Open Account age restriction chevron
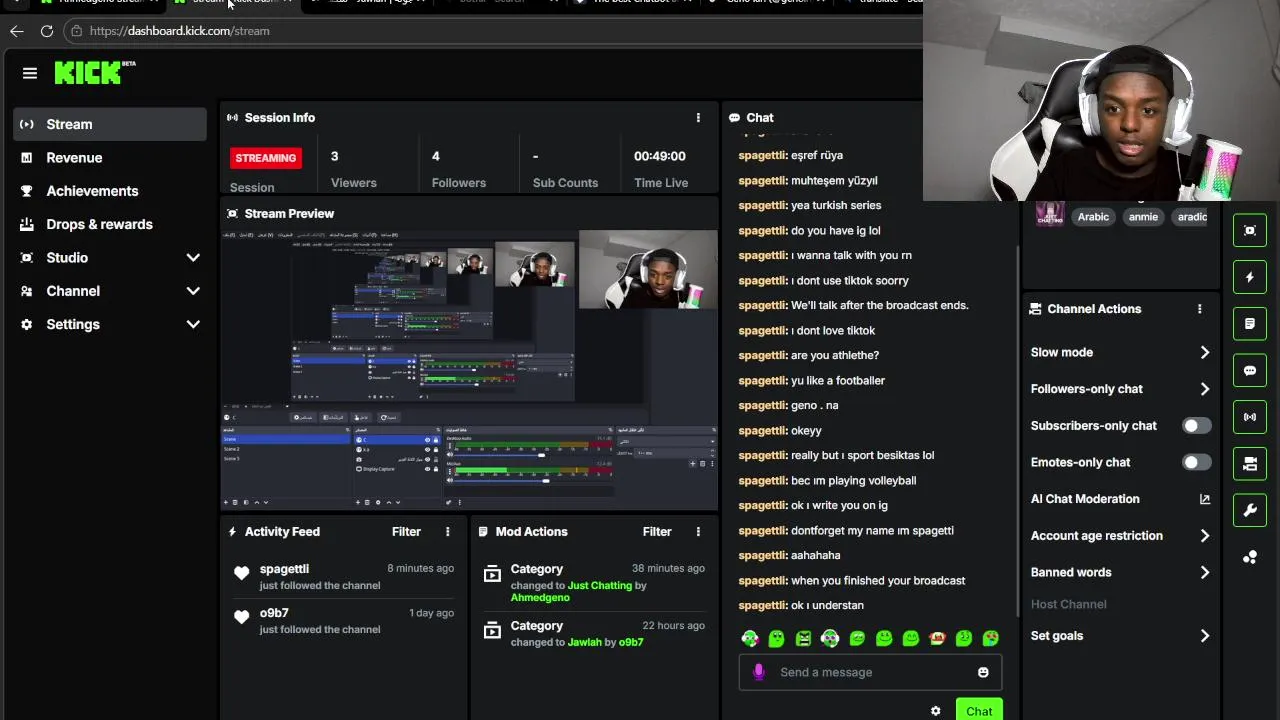1280x720 pixels. [x=1204, y=536]
